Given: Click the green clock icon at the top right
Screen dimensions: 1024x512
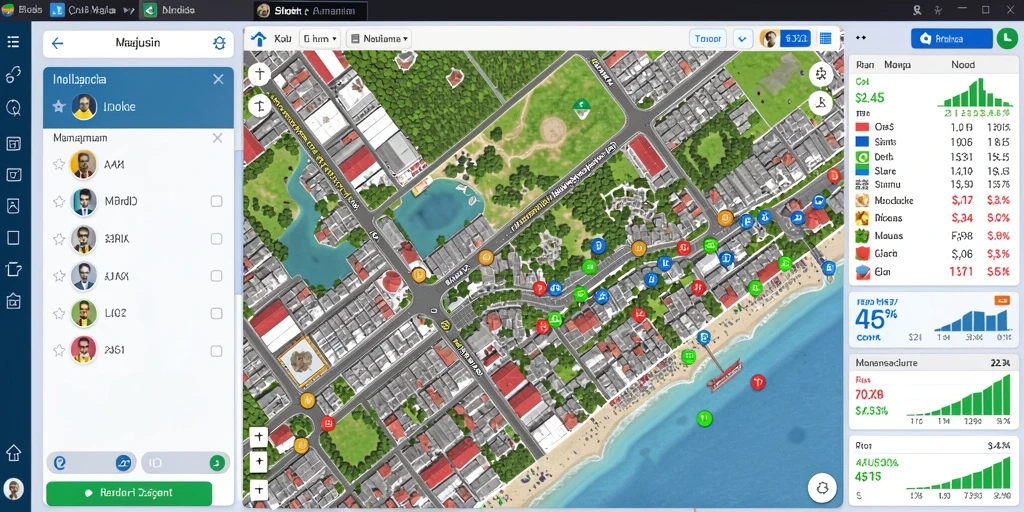Looking at the screenshot, I should [x=1006, y=39].
